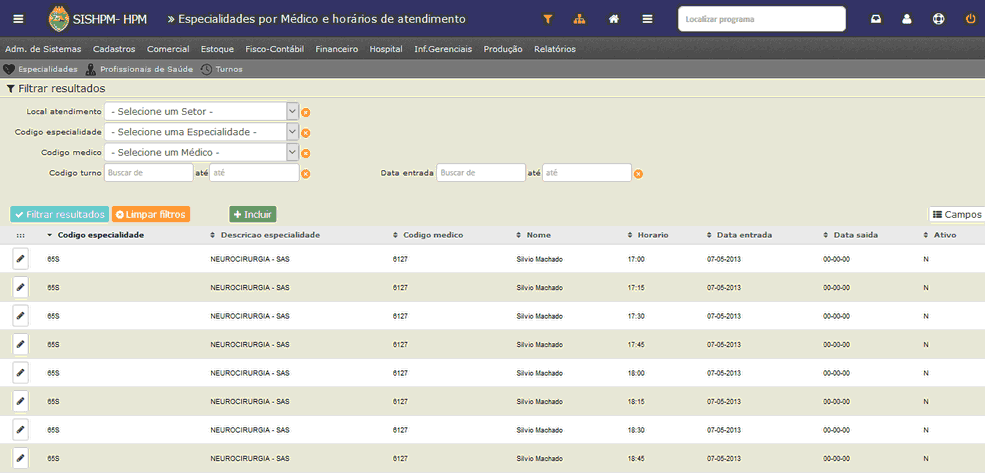Open the Codigo especialidade dropdown
The image size is (985, 475).
tap(201, 133)
